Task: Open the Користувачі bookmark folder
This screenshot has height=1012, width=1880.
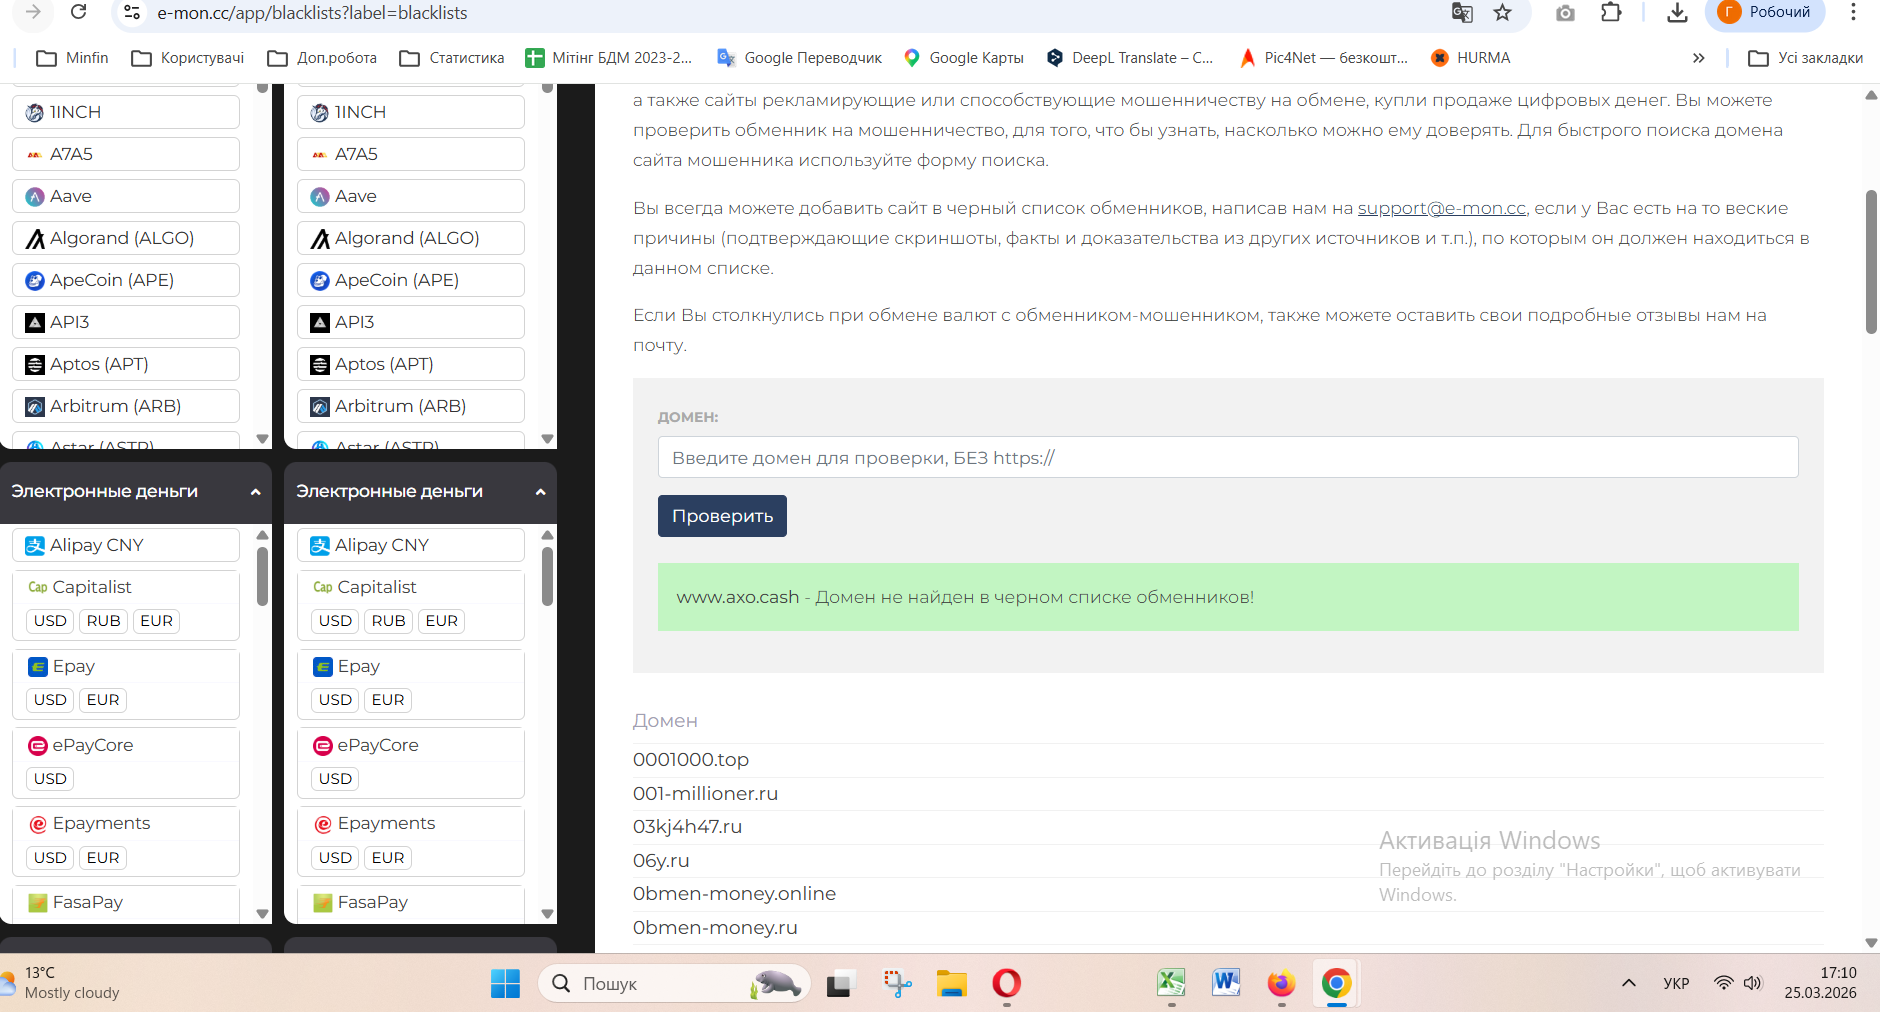Action: coord(188,58)
